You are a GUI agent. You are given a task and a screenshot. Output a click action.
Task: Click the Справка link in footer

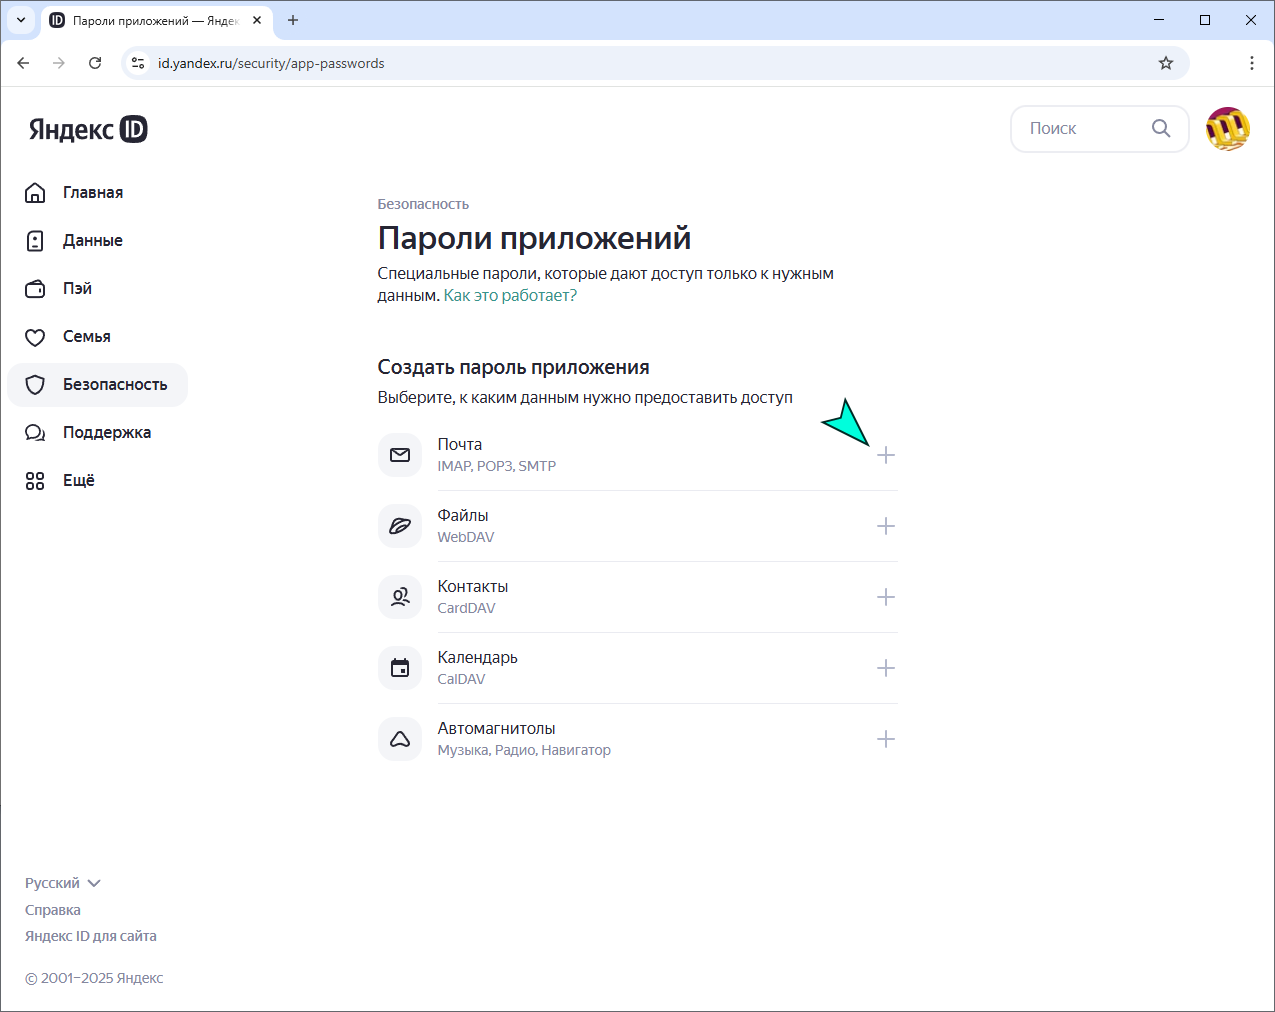pos(52,909)
